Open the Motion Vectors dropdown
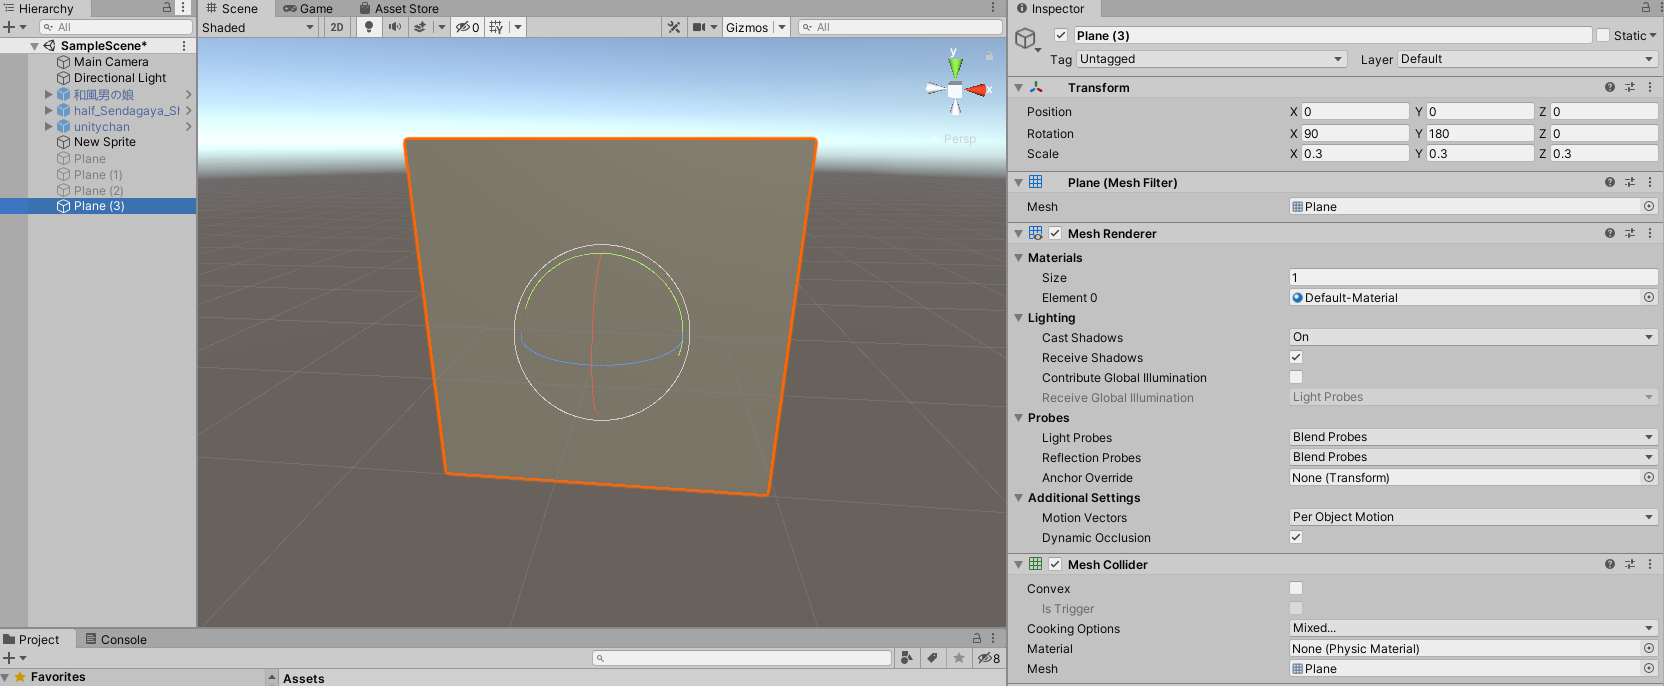 (1473, 517)
